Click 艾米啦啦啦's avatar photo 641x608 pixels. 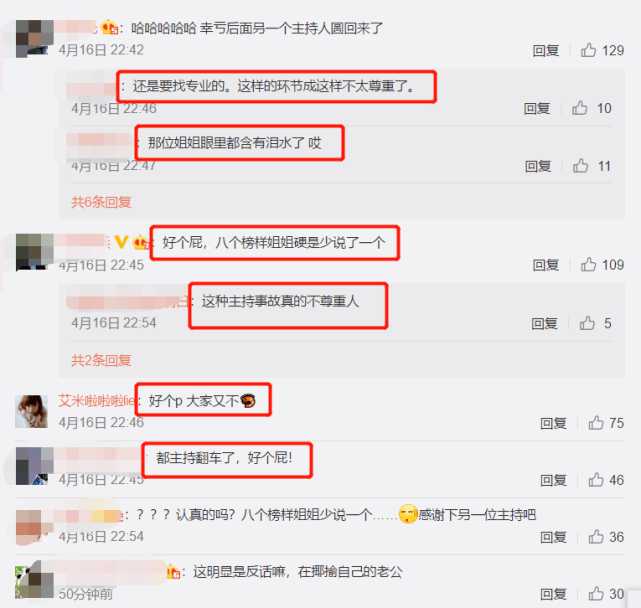click(x=31, y=411)
